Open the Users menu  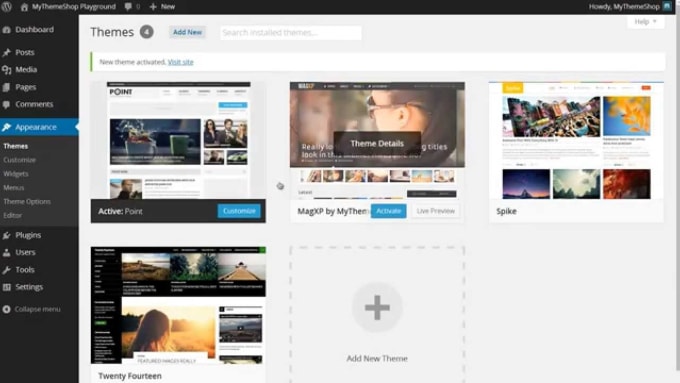click(25, 252)
